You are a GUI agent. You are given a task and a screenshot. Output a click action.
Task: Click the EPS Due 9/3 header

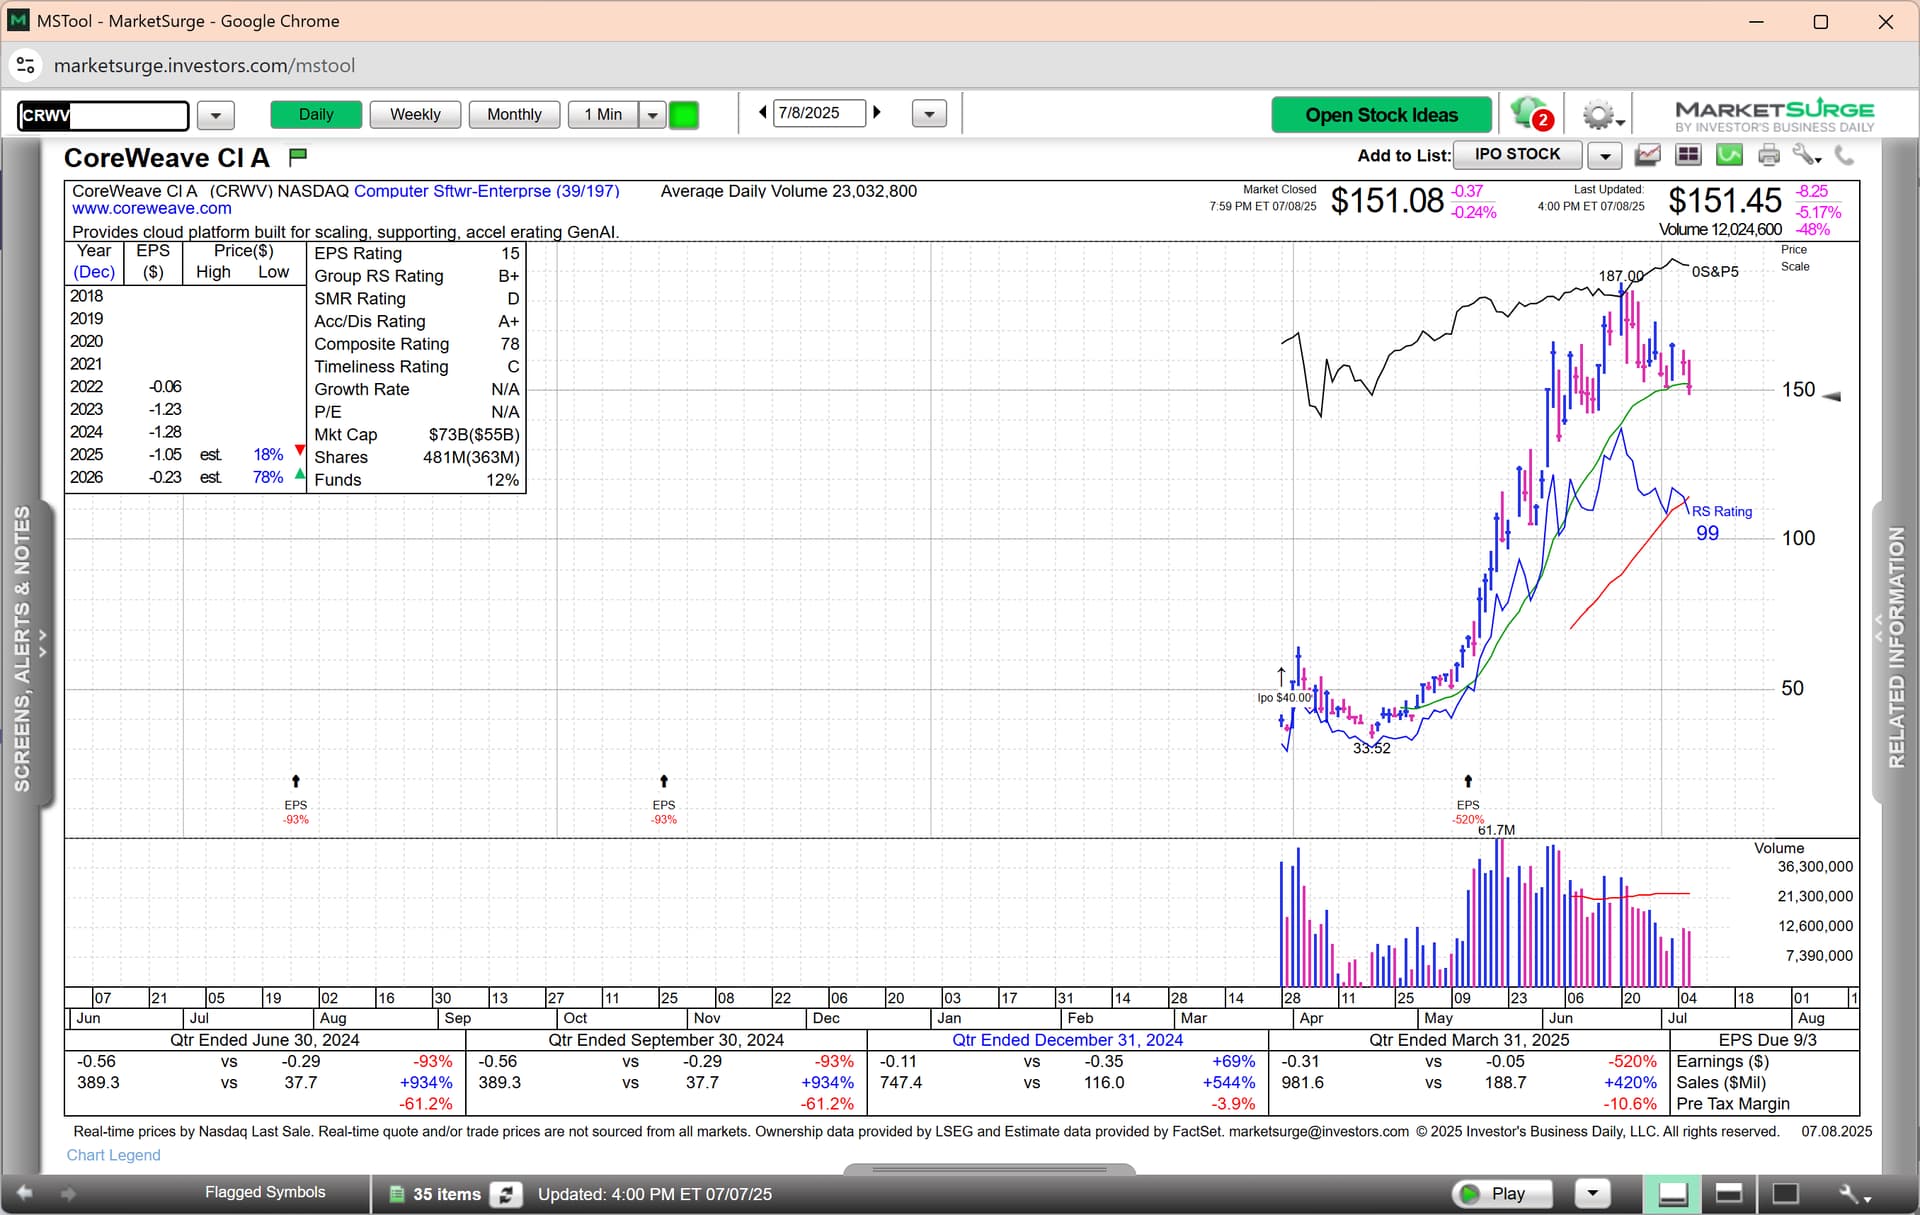(x=1767, y=1040)
